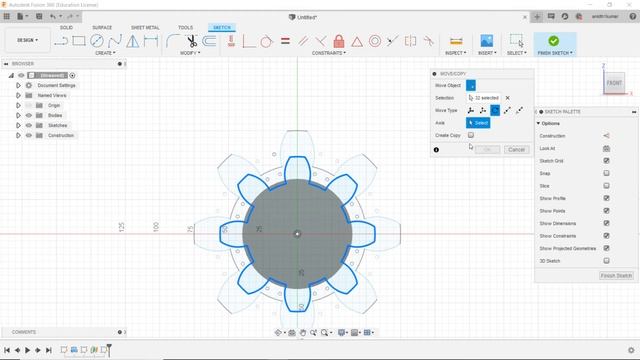
Task: Click Cancel in the Move/Copy dialog
Action: [x=516, y=149]
